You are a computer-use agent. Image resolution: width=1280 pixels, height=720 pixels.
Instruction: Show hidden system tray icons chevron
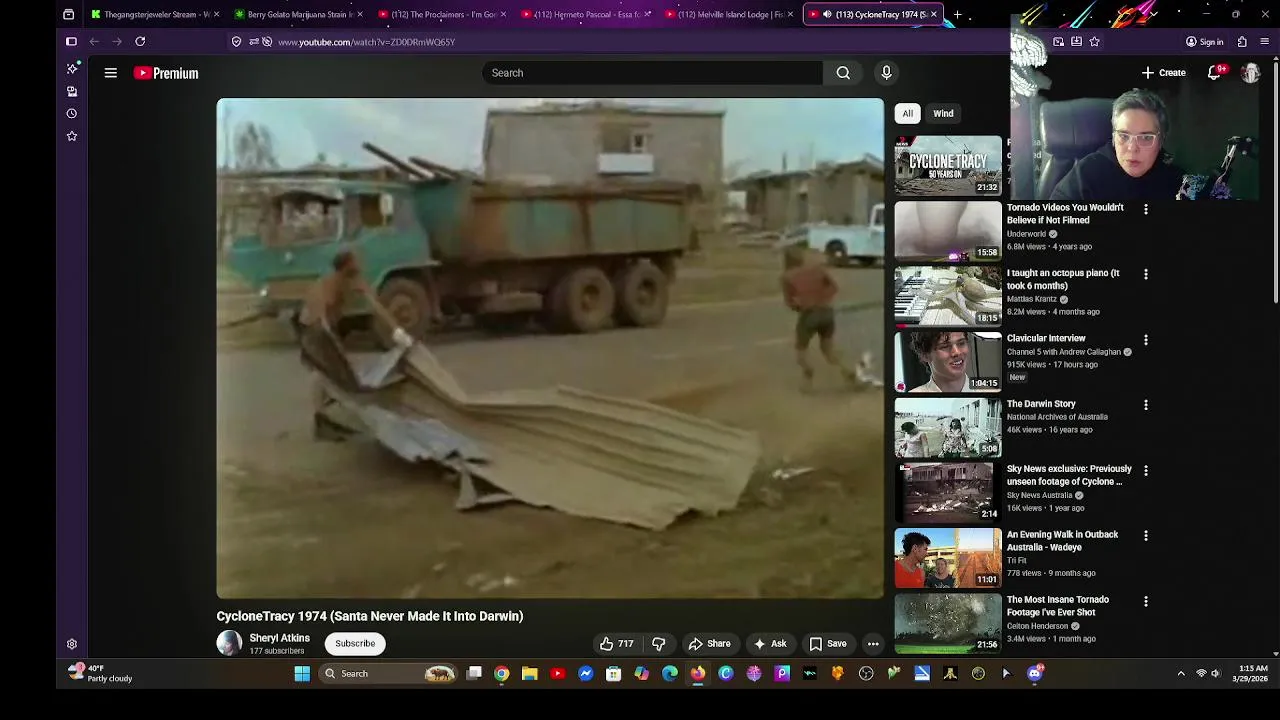(1181, 673)
